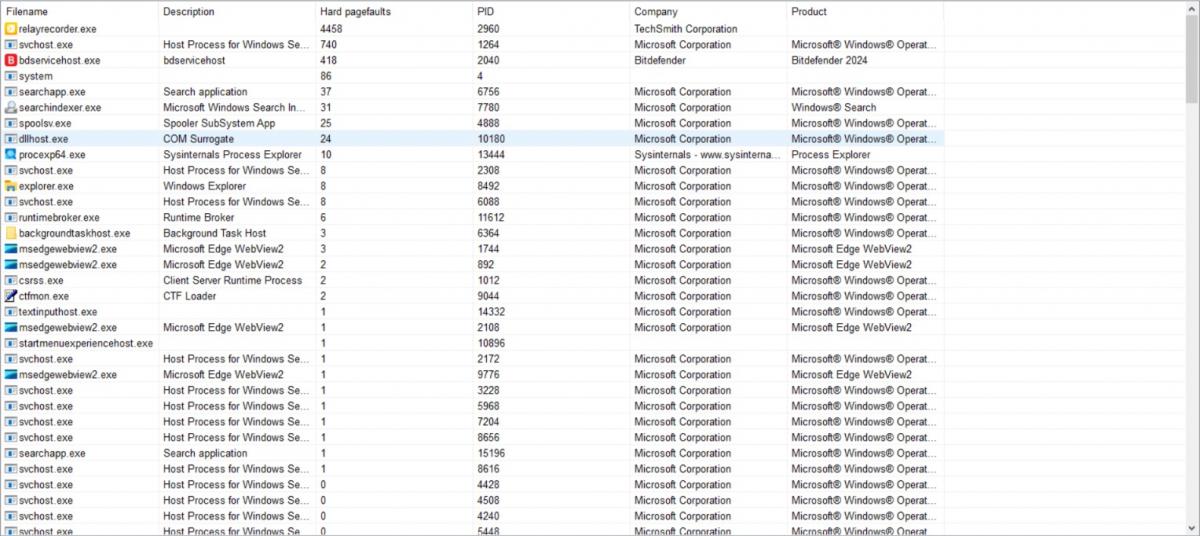Click the dllhost.exe process icon
The width and height of the screenshot is (1200, 536).
coord(11,139)
